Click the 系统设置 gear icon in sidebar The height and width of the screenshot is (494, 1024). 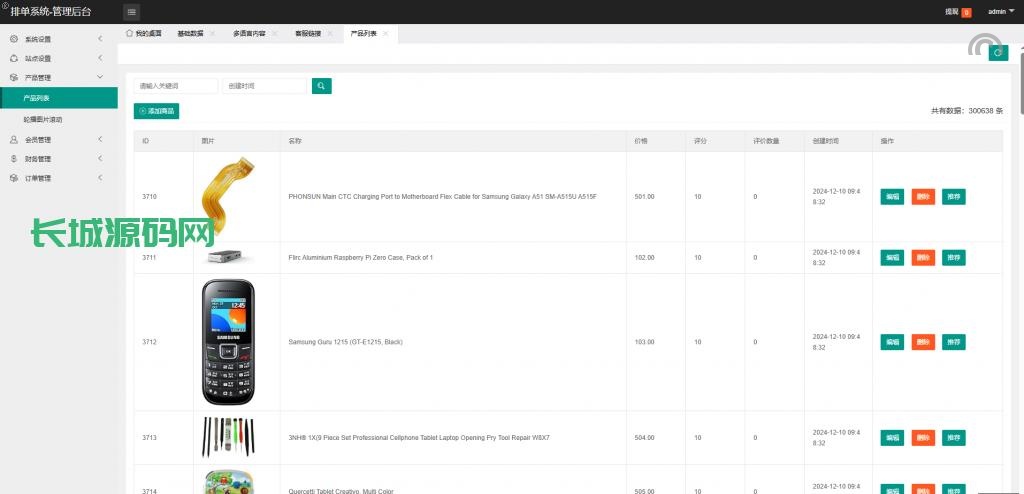[13, 39]
